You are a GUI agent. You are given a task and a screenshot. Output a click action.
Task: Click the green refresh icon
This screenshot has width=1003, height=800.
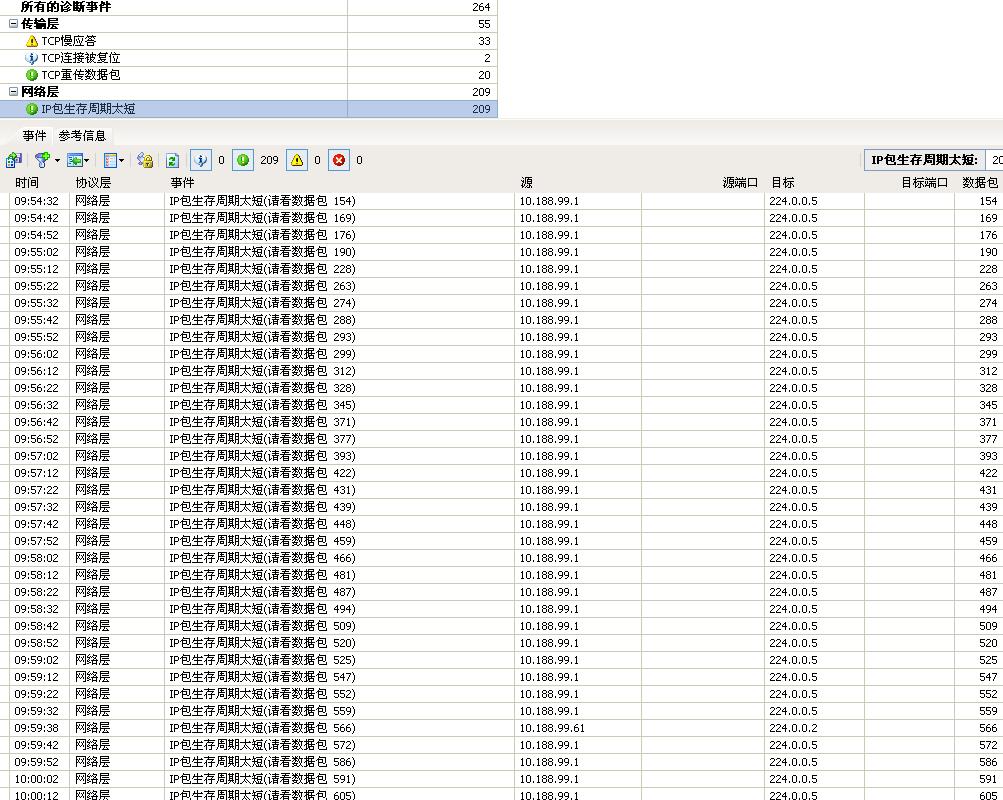[x=172, y=160]
